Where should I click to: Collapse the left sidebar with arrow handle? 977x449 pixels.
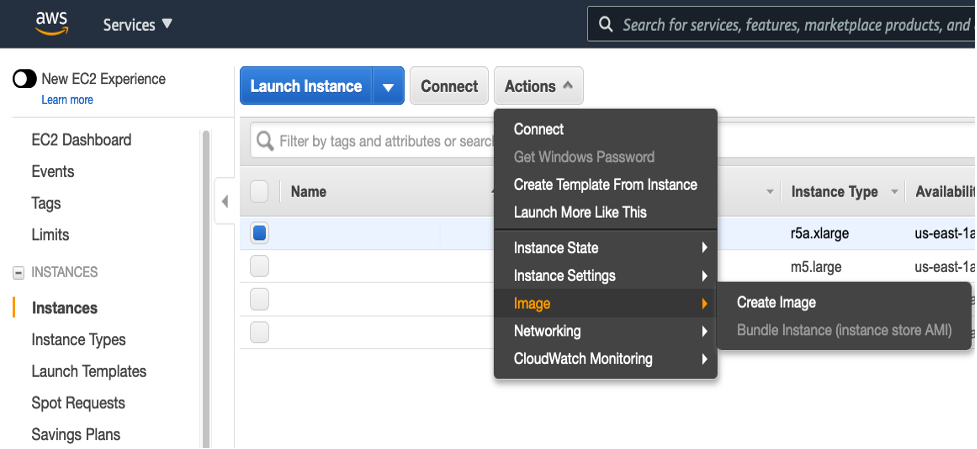tap(224, 201)
